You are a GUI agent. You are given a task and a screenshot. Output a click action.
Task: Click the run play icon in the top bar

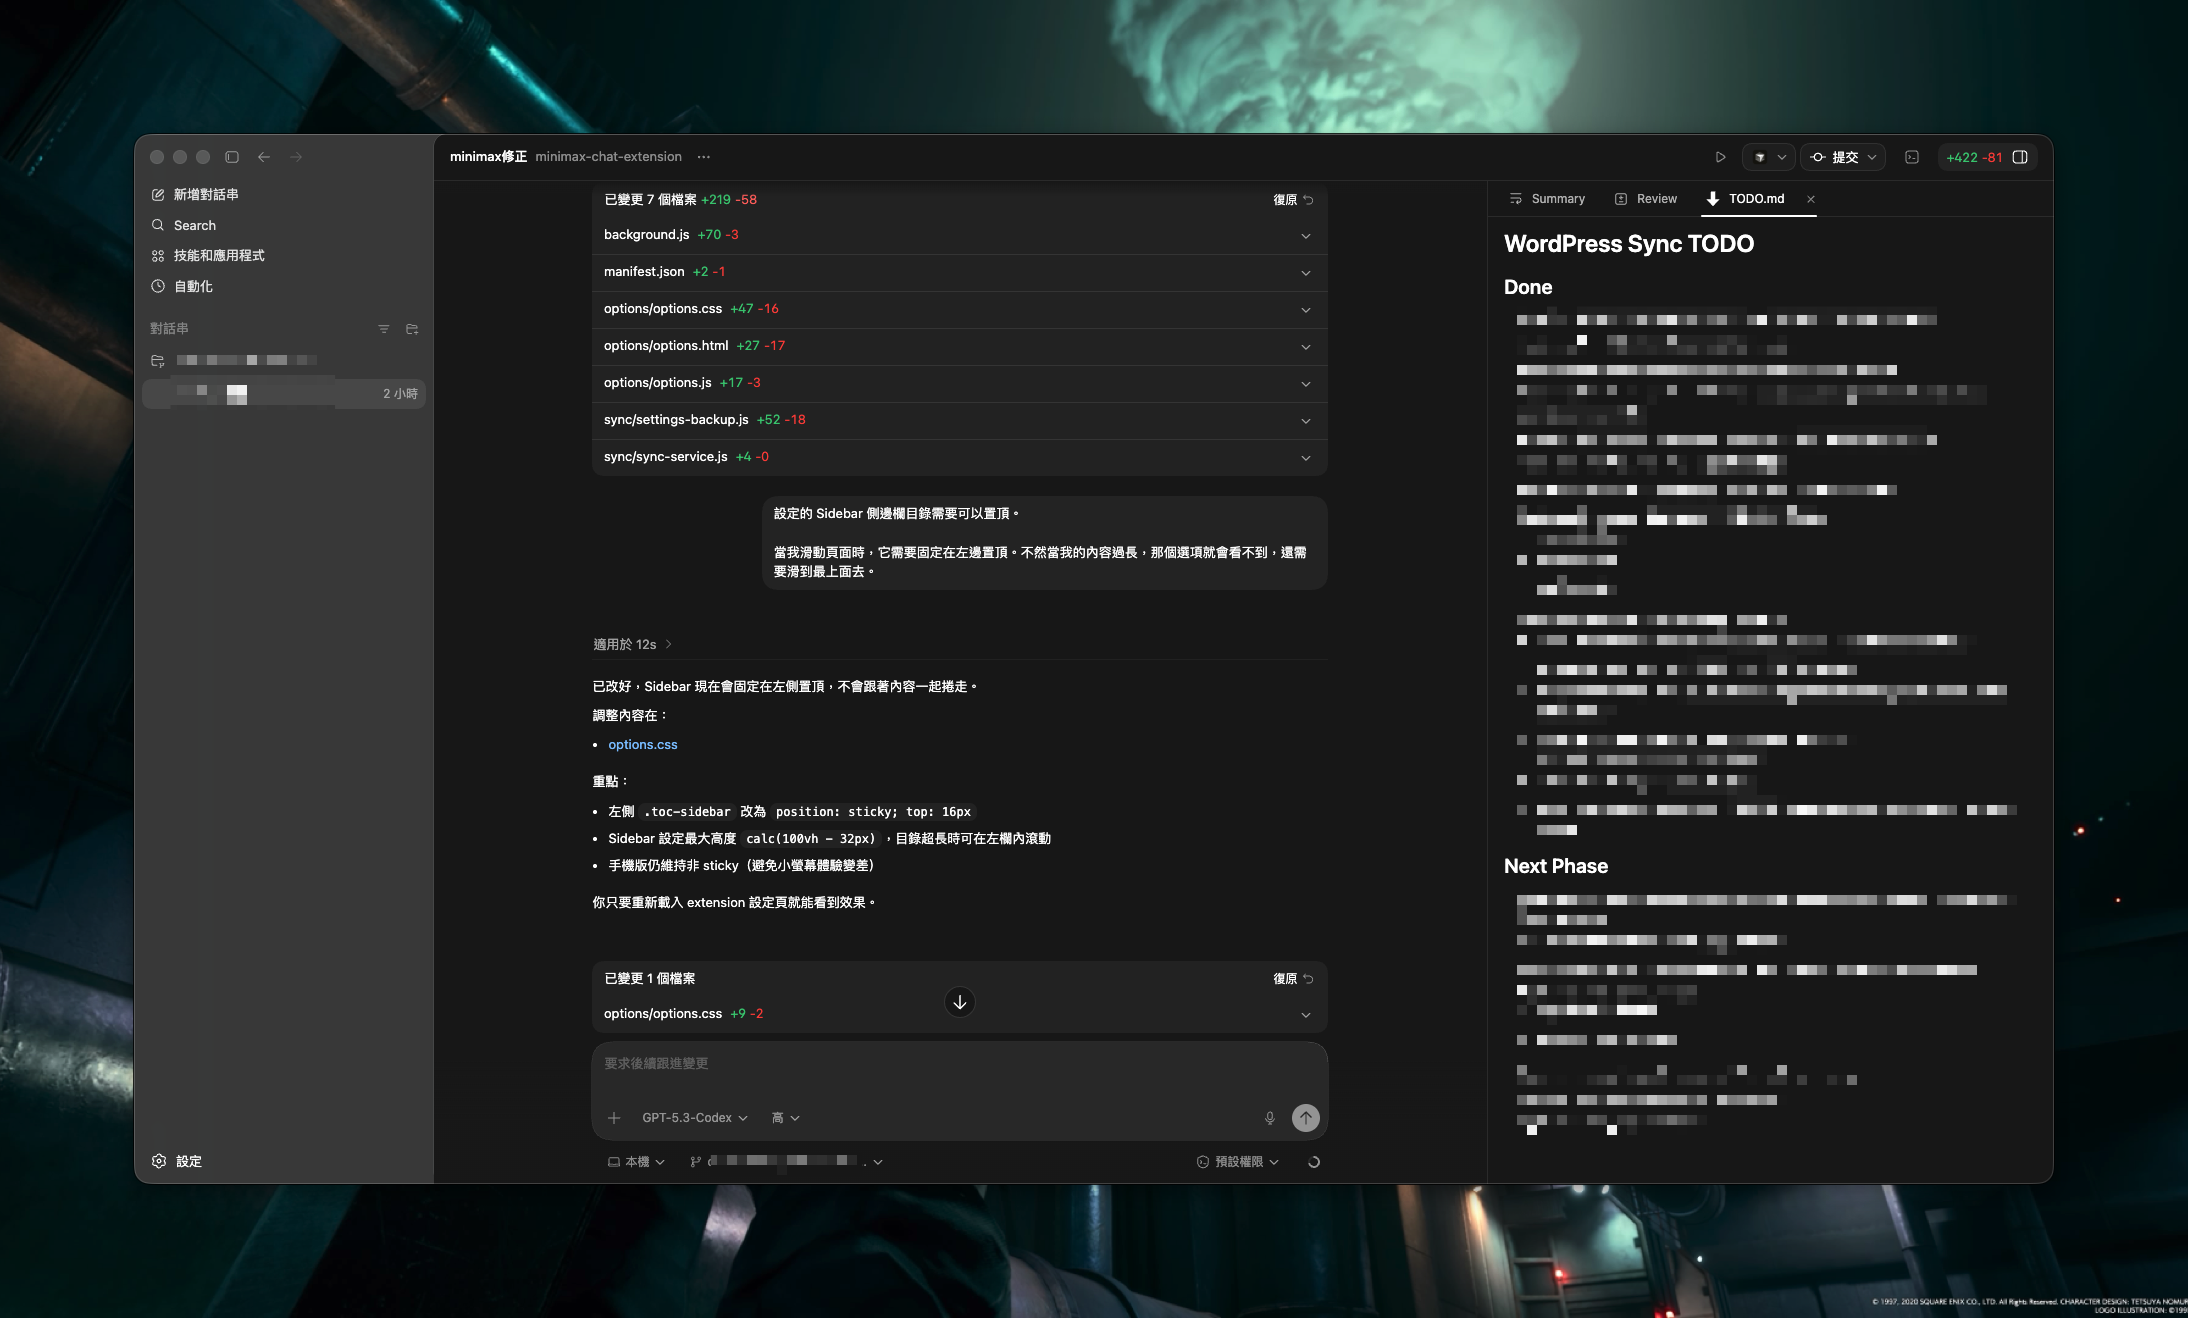[x=1720, y=157]
